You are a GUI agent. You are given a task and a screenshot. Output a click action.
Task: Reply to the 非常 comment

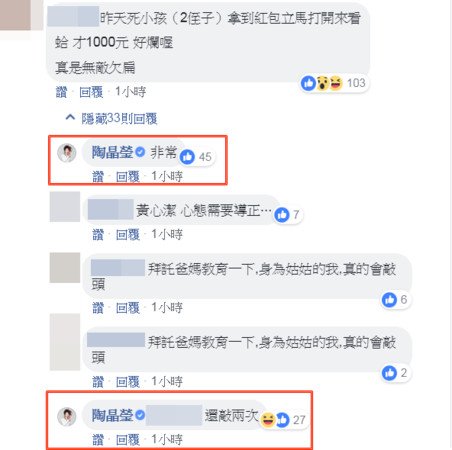[x=128, y=177]
